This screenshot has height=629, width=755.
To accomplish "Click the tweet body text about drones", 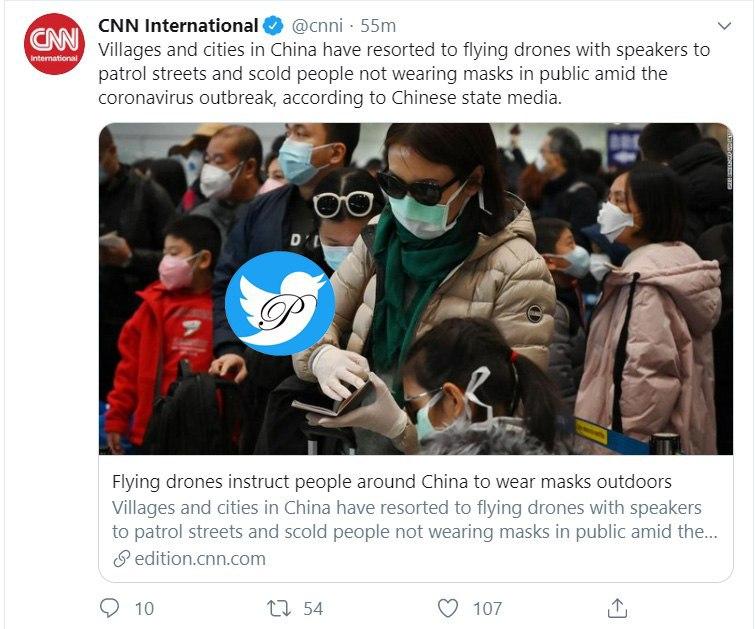I will [404, 74].
